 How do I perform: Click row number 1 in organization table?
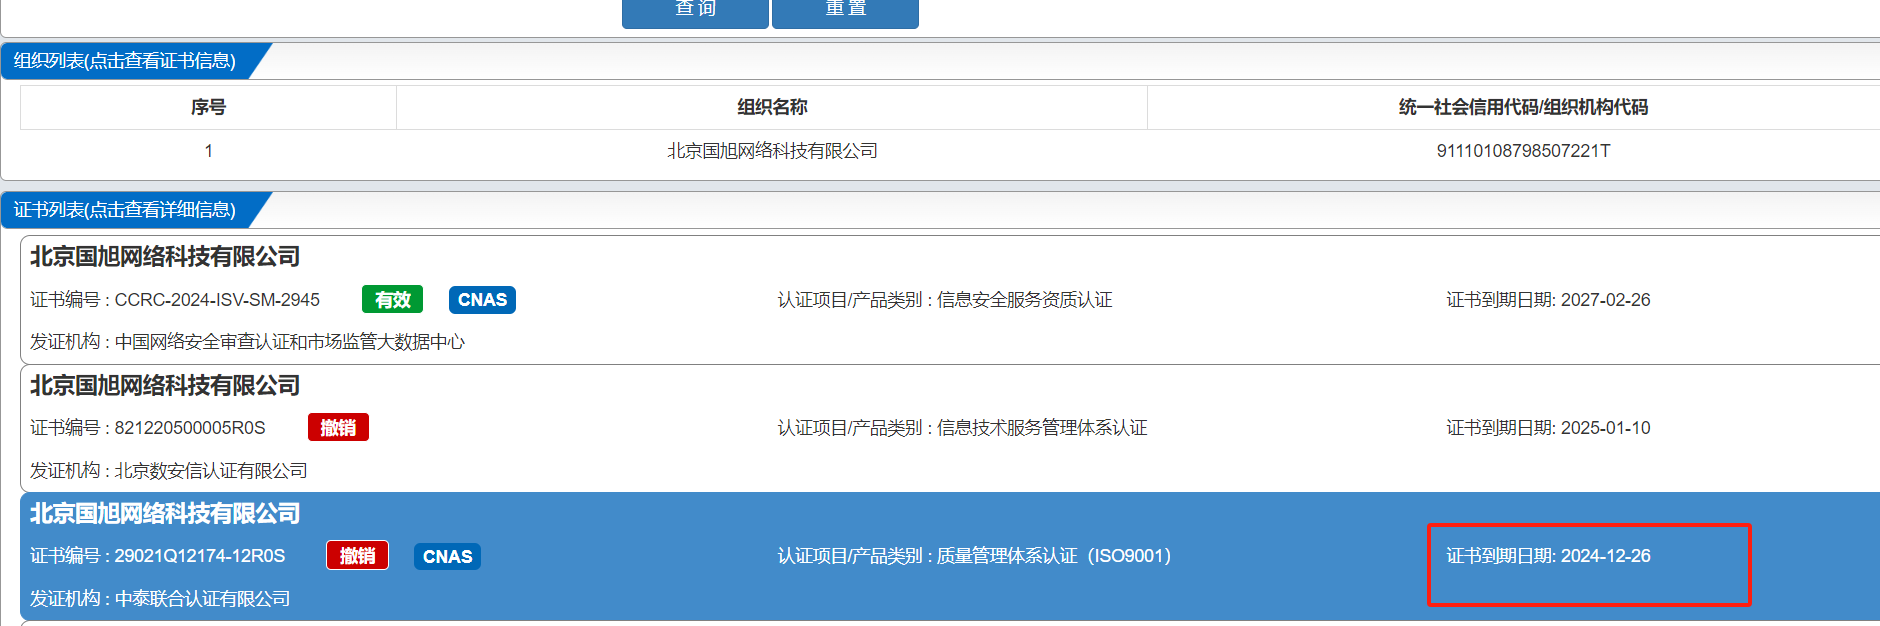208,151
